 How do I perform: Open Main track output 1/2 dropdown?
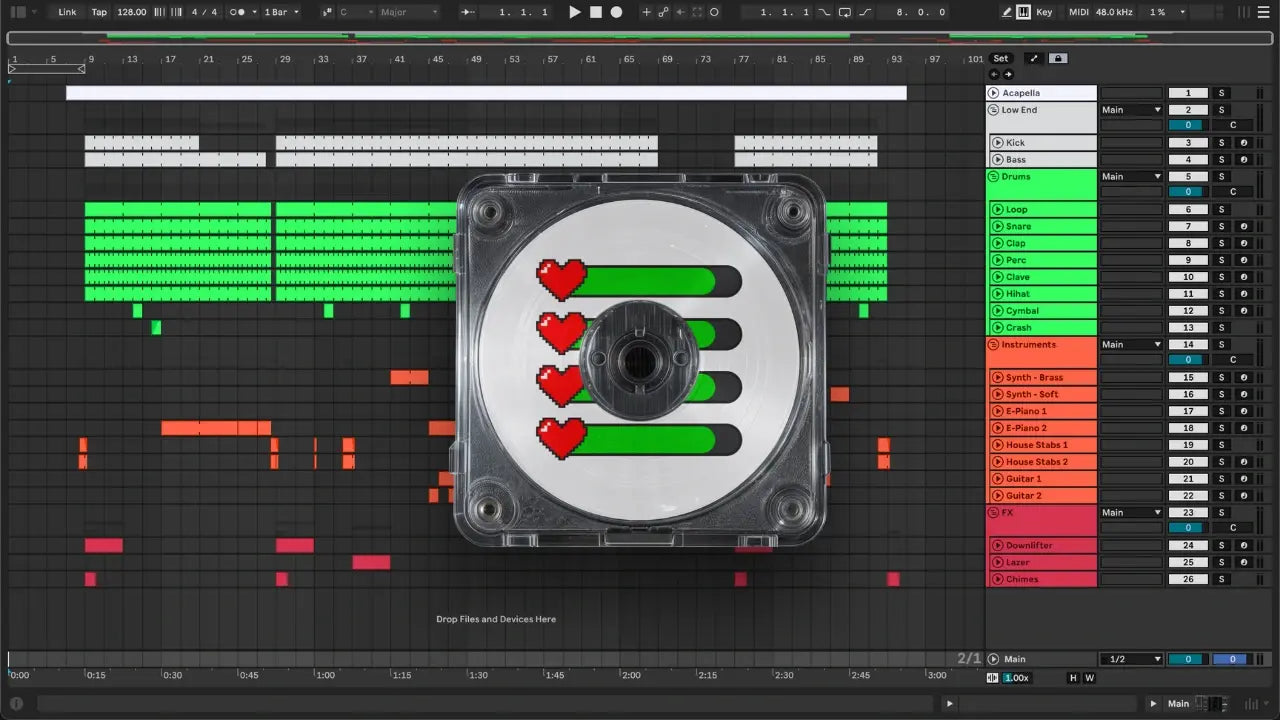coord(1130,659)
